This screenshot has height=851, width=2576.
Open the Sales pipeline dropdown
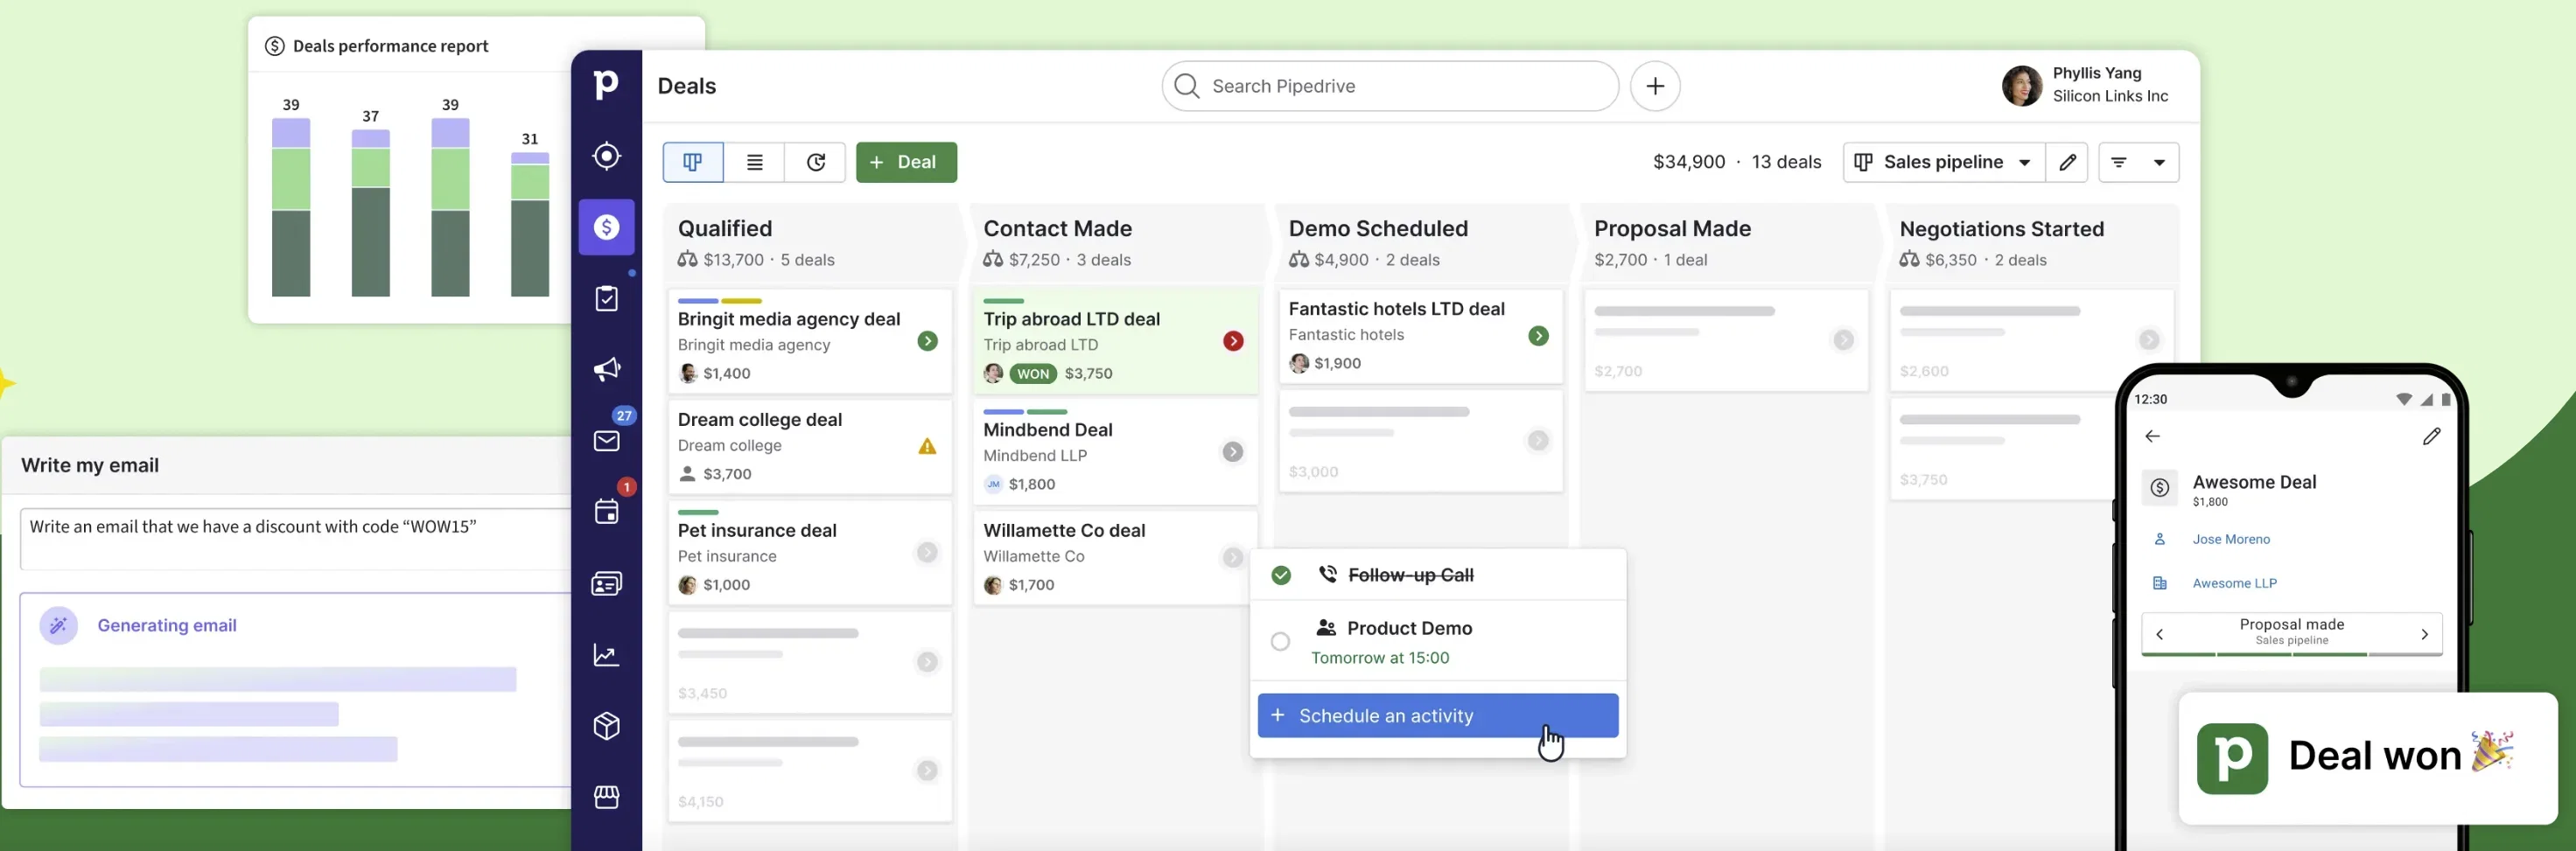point(1943,162)
